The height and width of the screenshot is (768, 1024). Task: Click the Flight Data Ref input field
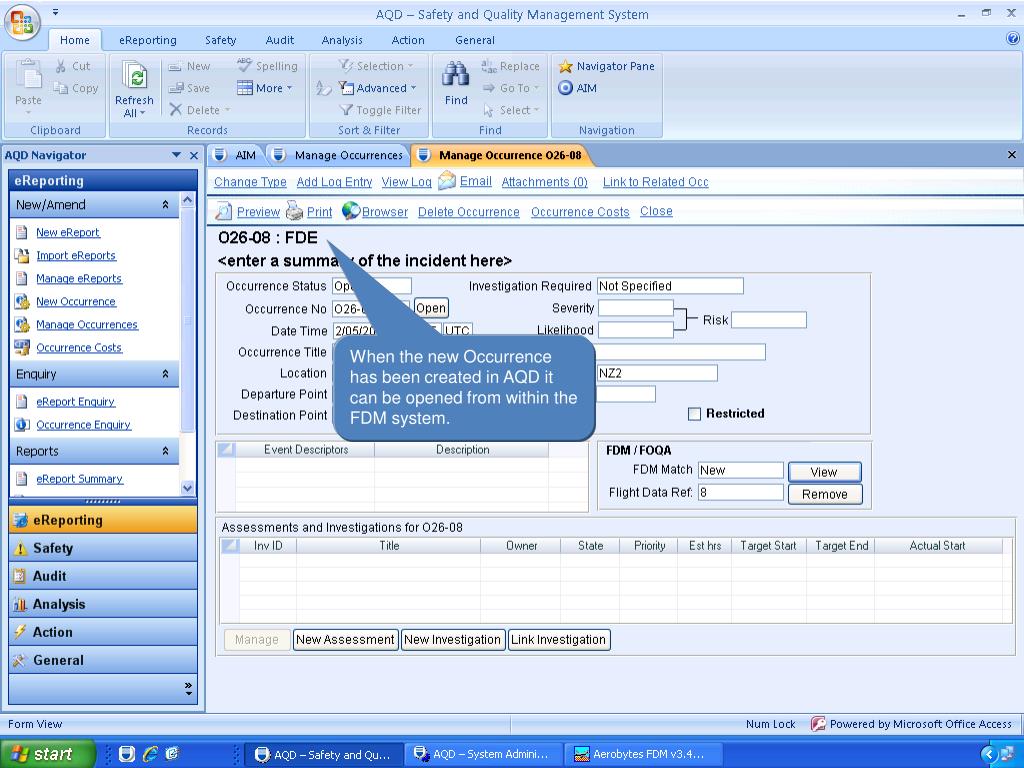[x=741, y=492]
